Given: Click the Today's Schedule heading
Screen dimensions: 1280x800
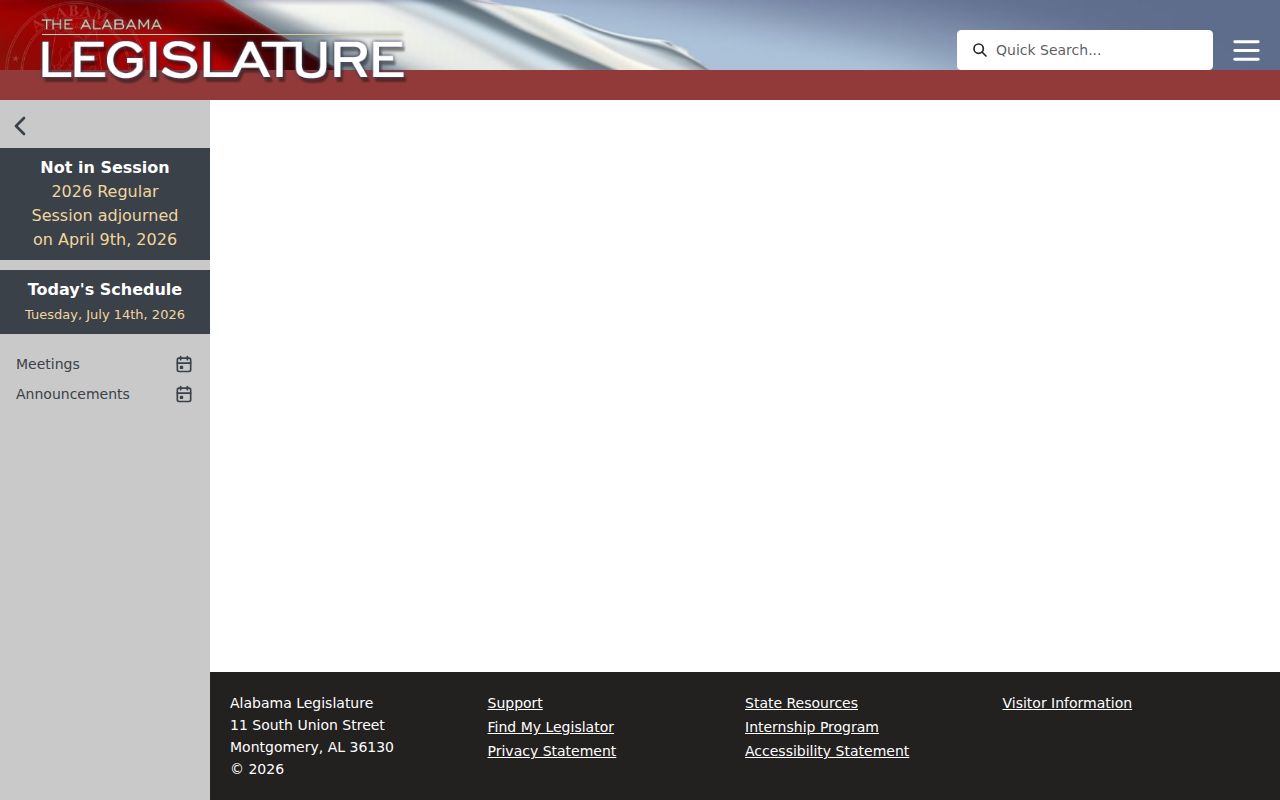Looking at the screenshot, I should click(x=105, y=289).
